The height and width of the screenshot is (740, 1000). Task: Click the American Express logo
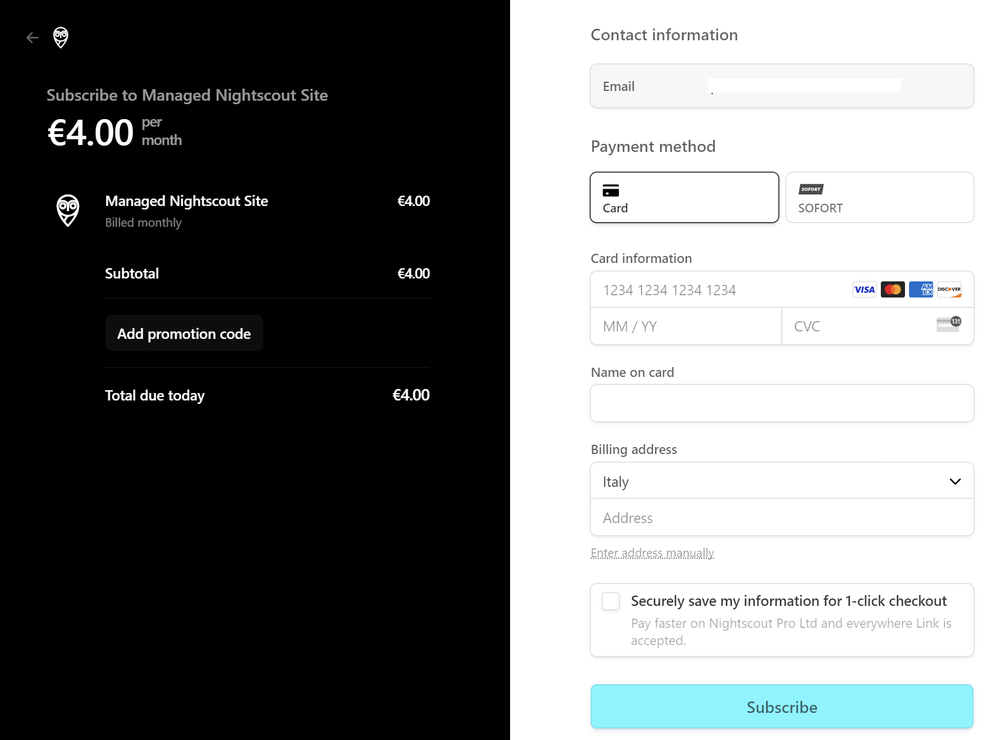(x=920, y=290)
